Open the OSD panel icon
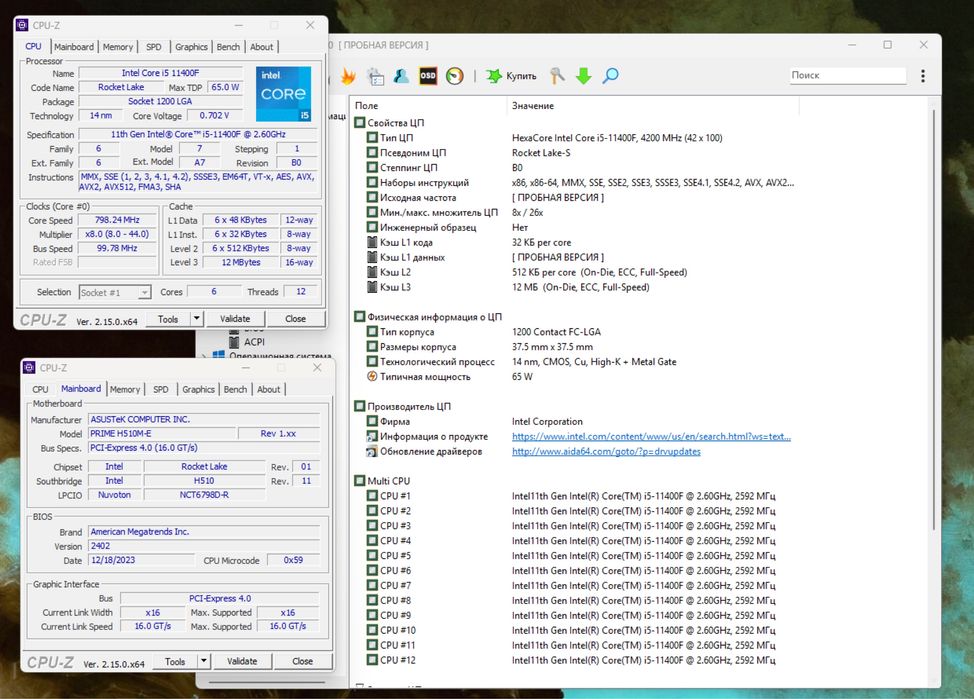Image resolution: width=974 pixels, height=699 pixels. click(x=428, y=76)
